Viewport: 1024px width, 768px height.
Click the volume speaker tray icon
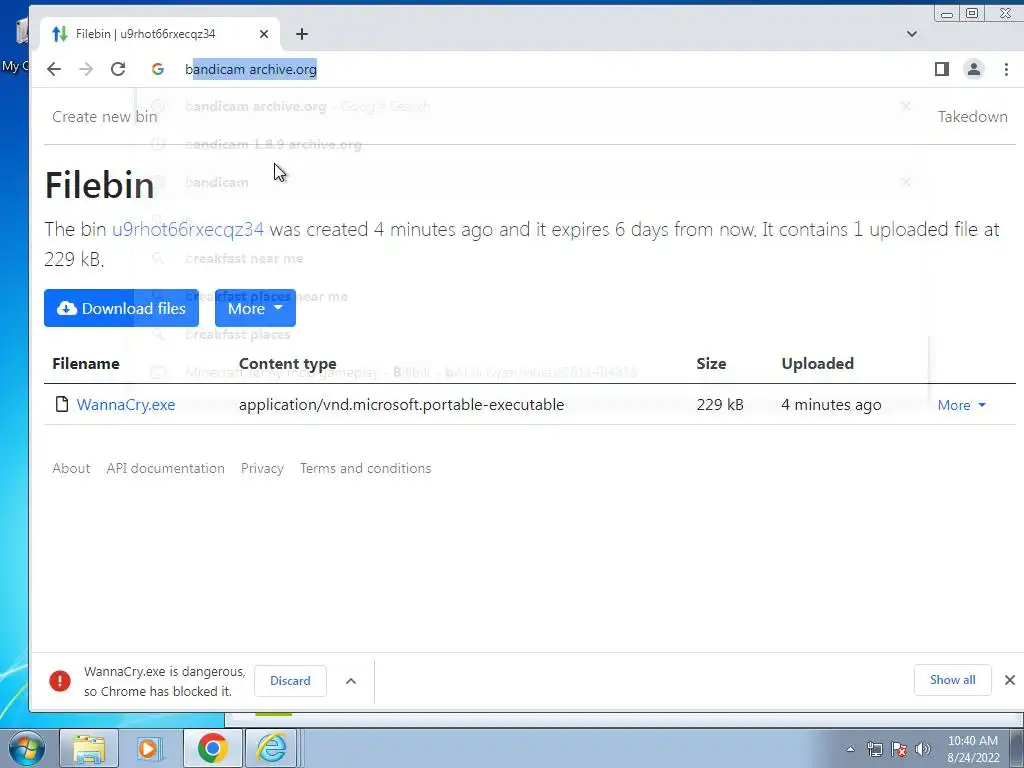tap(922, 749)
